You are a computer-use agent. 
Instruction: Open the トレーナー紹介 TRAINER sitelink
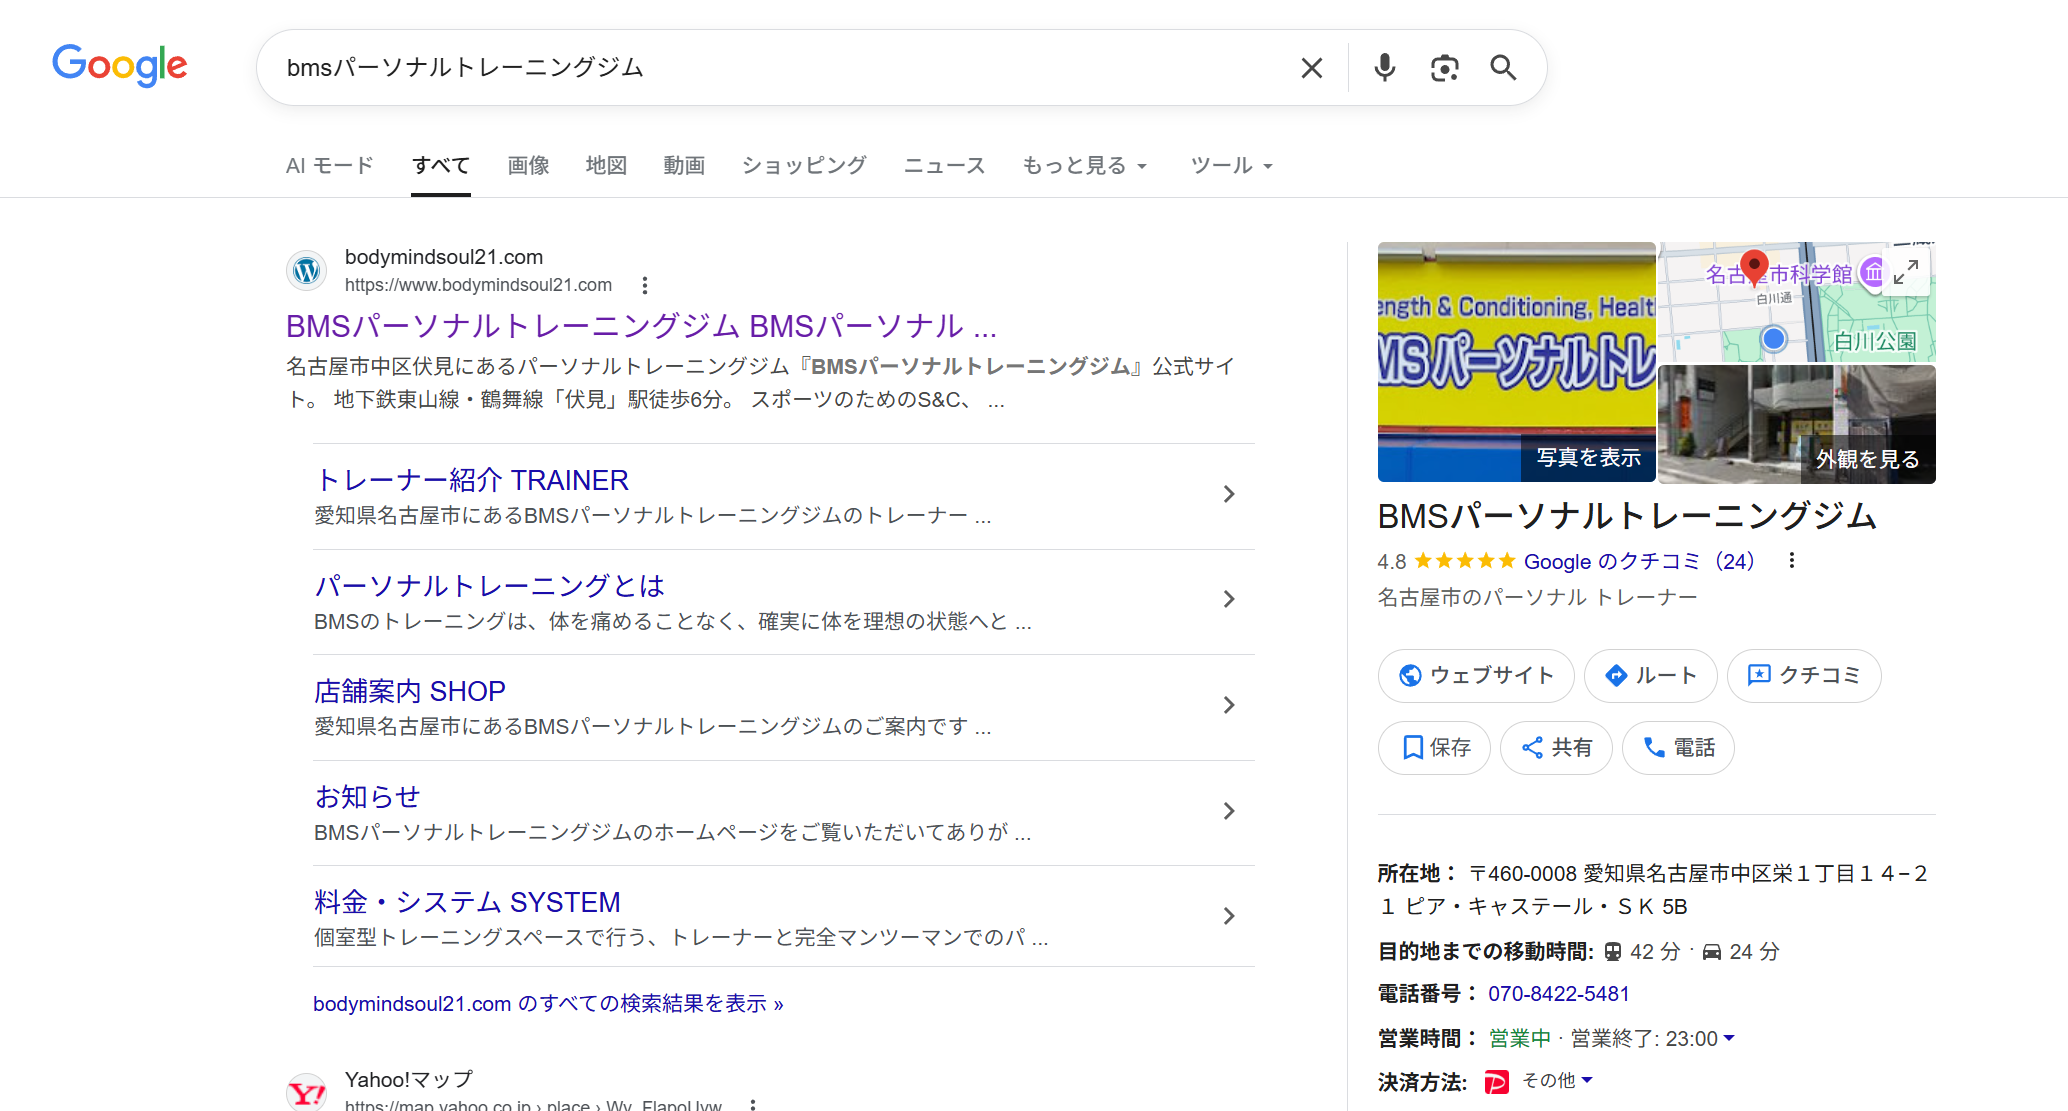click(x=472, y=481)
